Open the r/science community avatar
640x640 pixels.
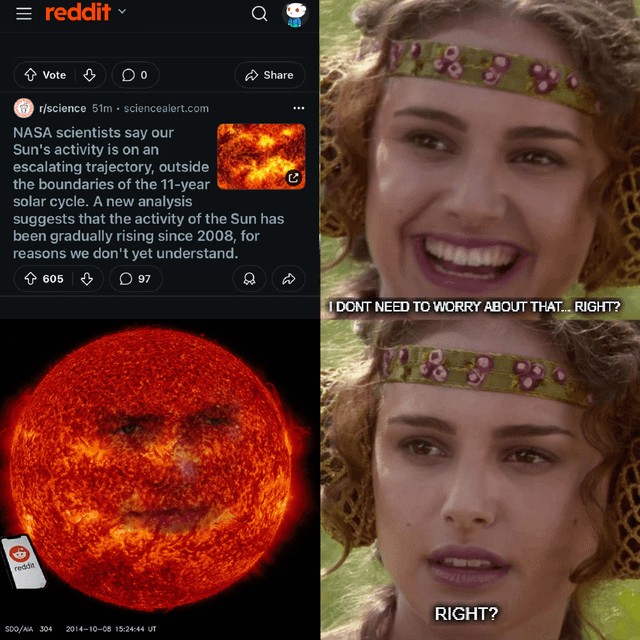click(x=24, y=108)
